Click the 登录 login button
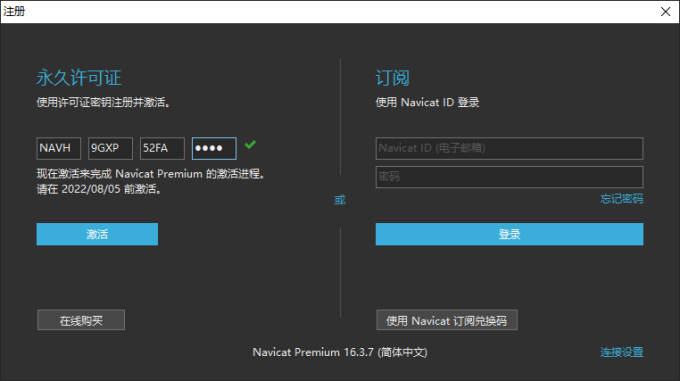 pos(509,234)
